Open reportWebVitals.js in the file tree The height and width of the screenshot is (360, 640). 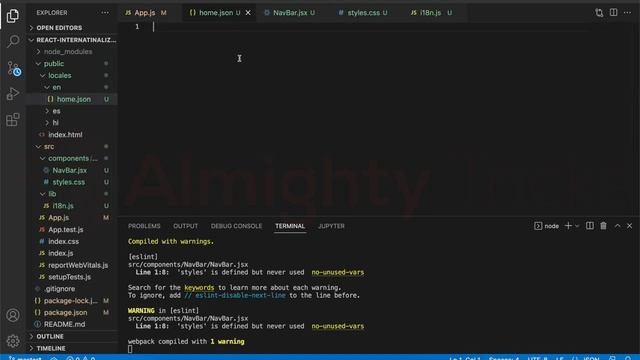point(72,265)
